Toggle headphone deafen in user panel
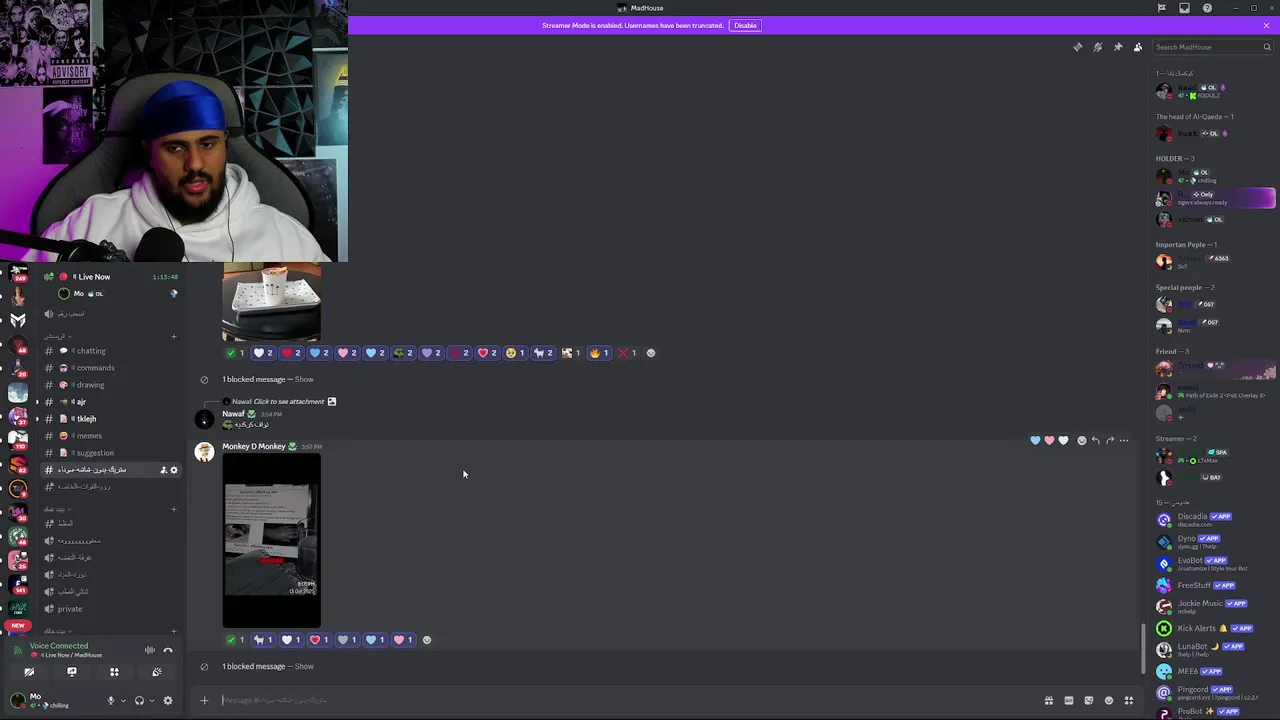This screenshot has width=1280, height=720. coord(139,701)
